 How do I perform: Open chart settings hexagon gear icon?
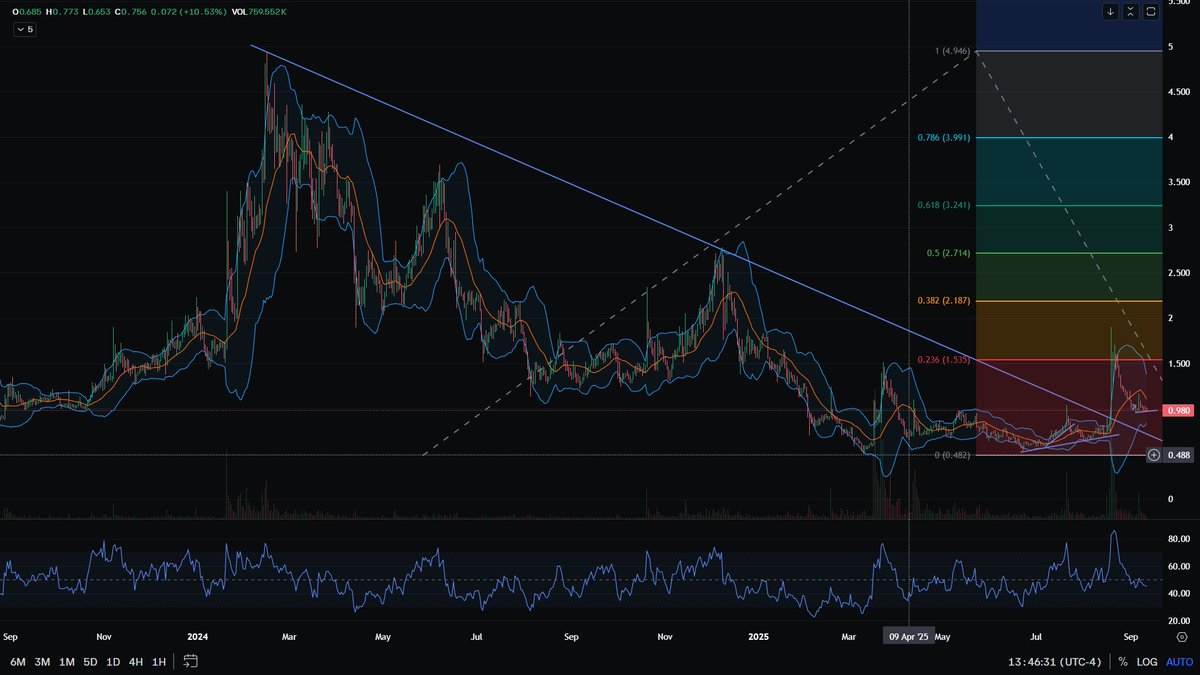(1182, 636)
